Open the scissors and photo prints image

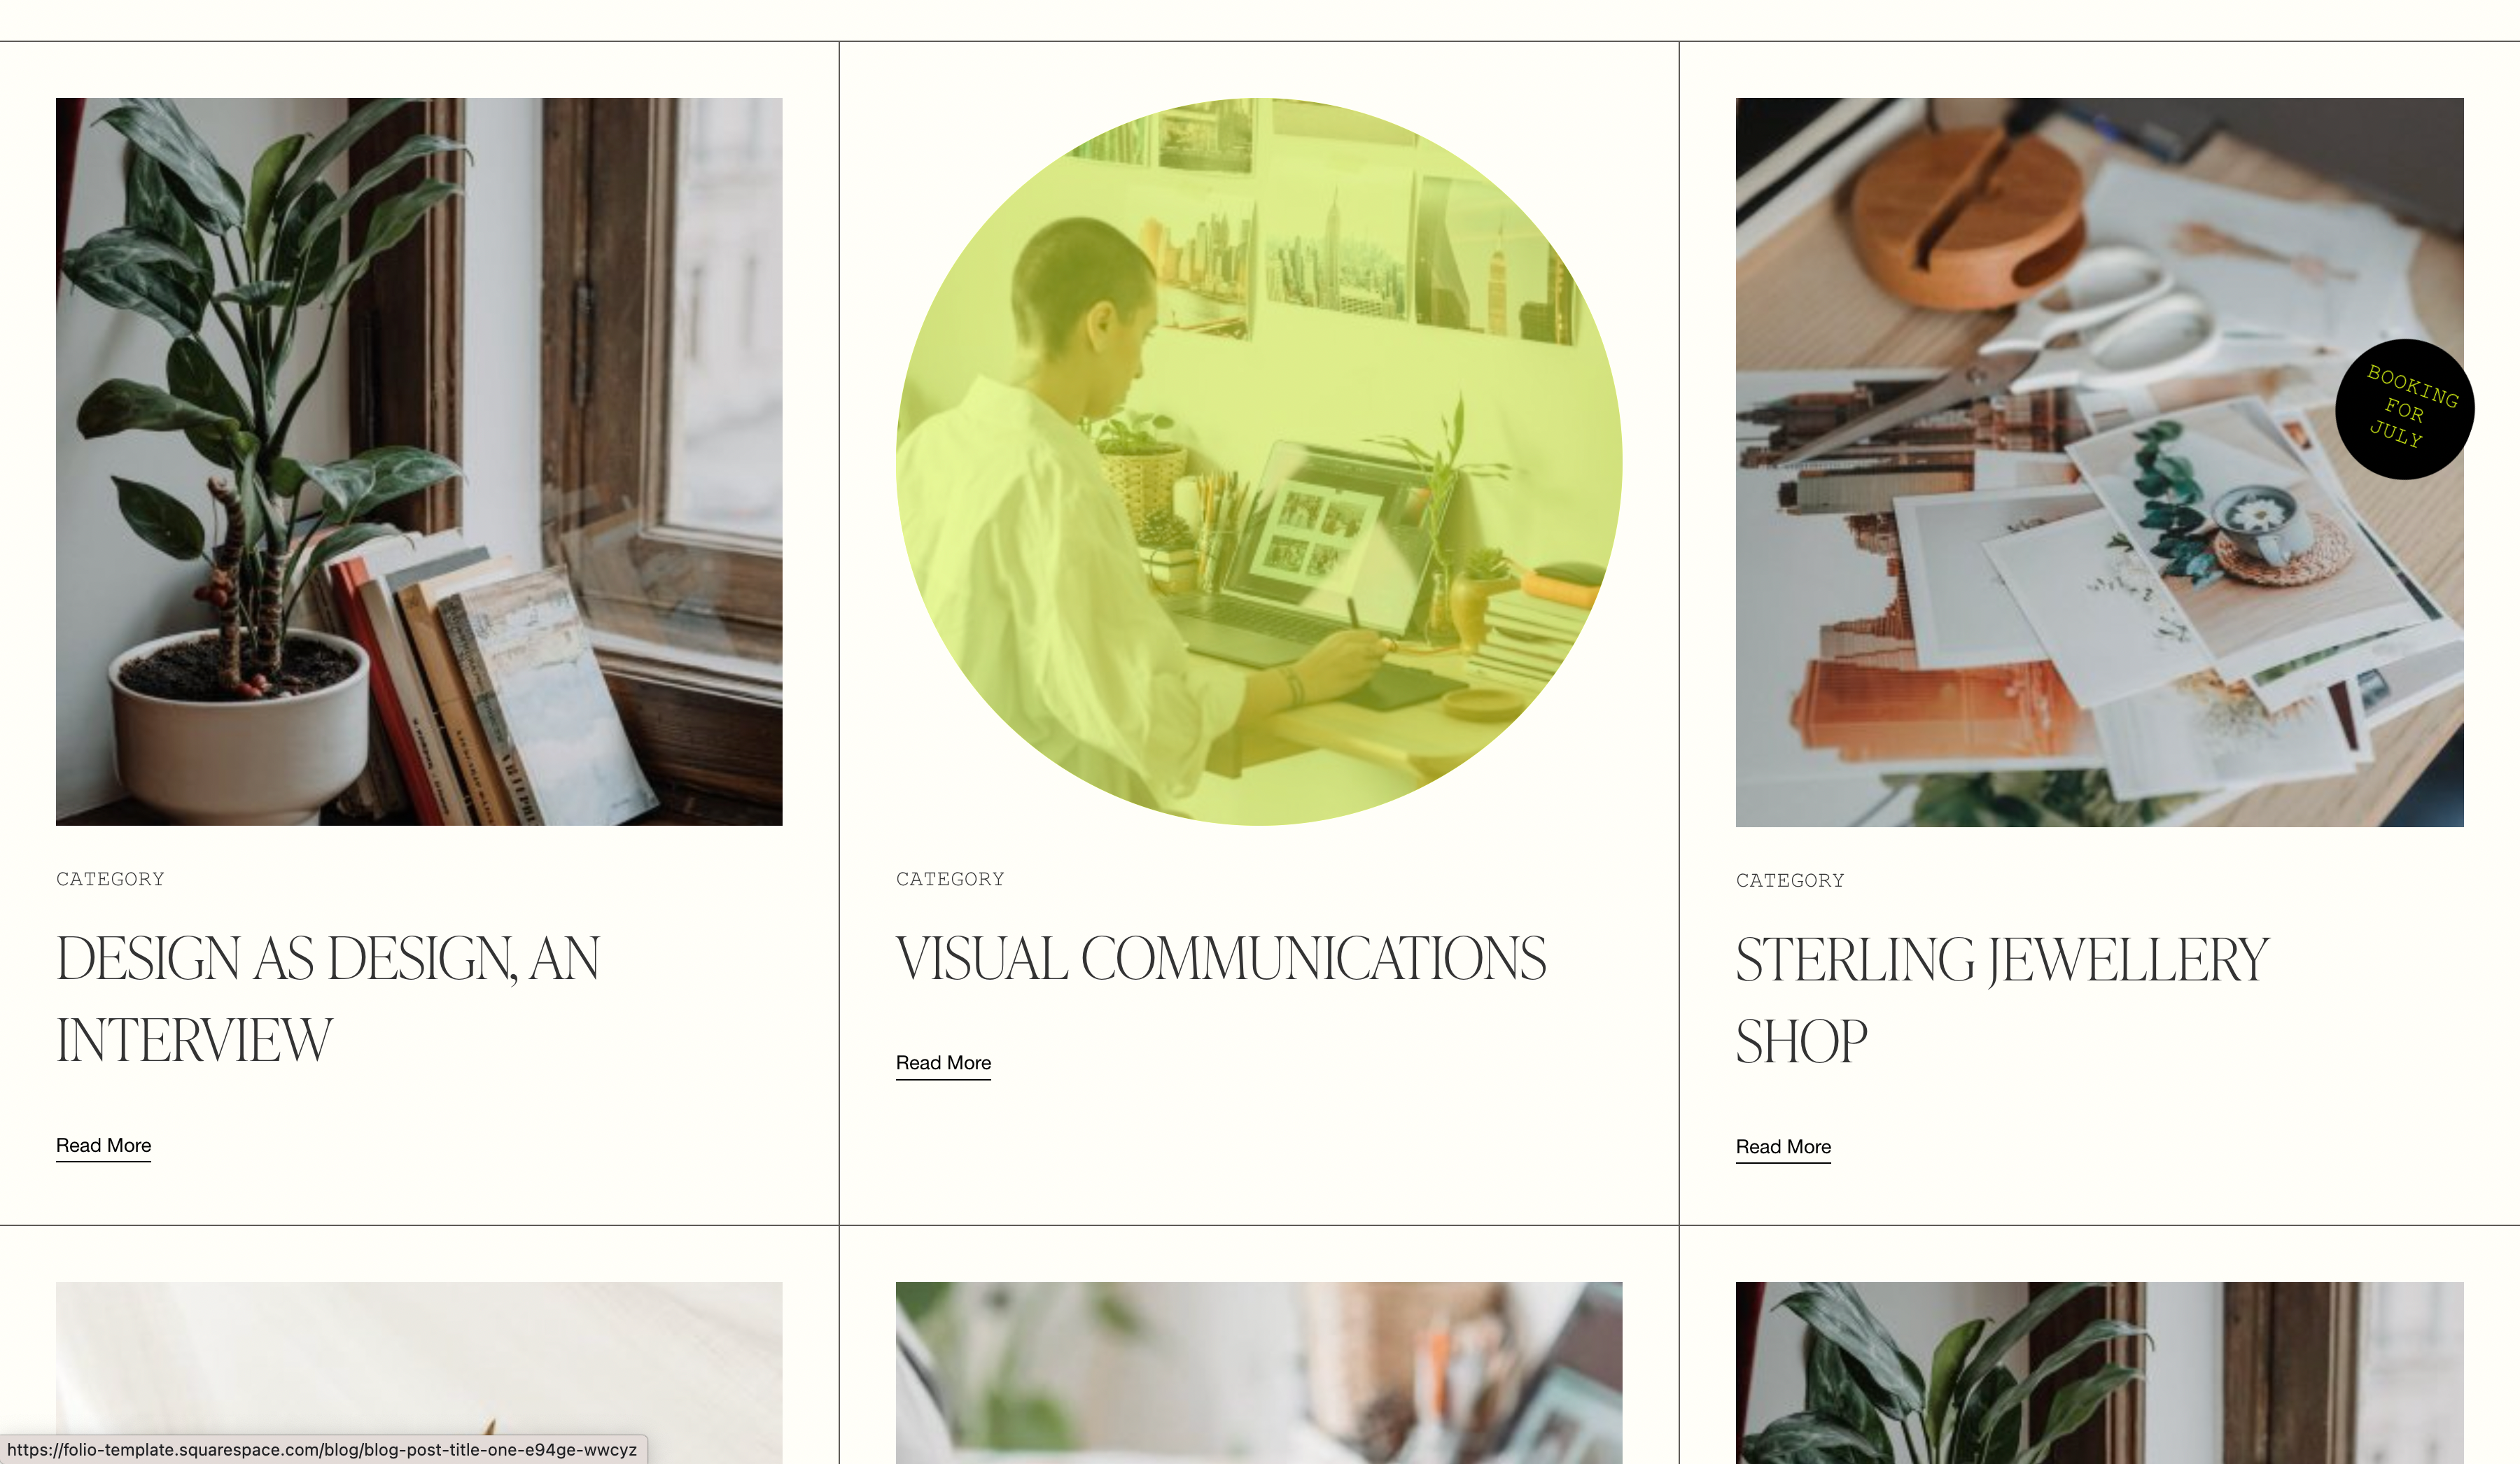pos(2099,462)
